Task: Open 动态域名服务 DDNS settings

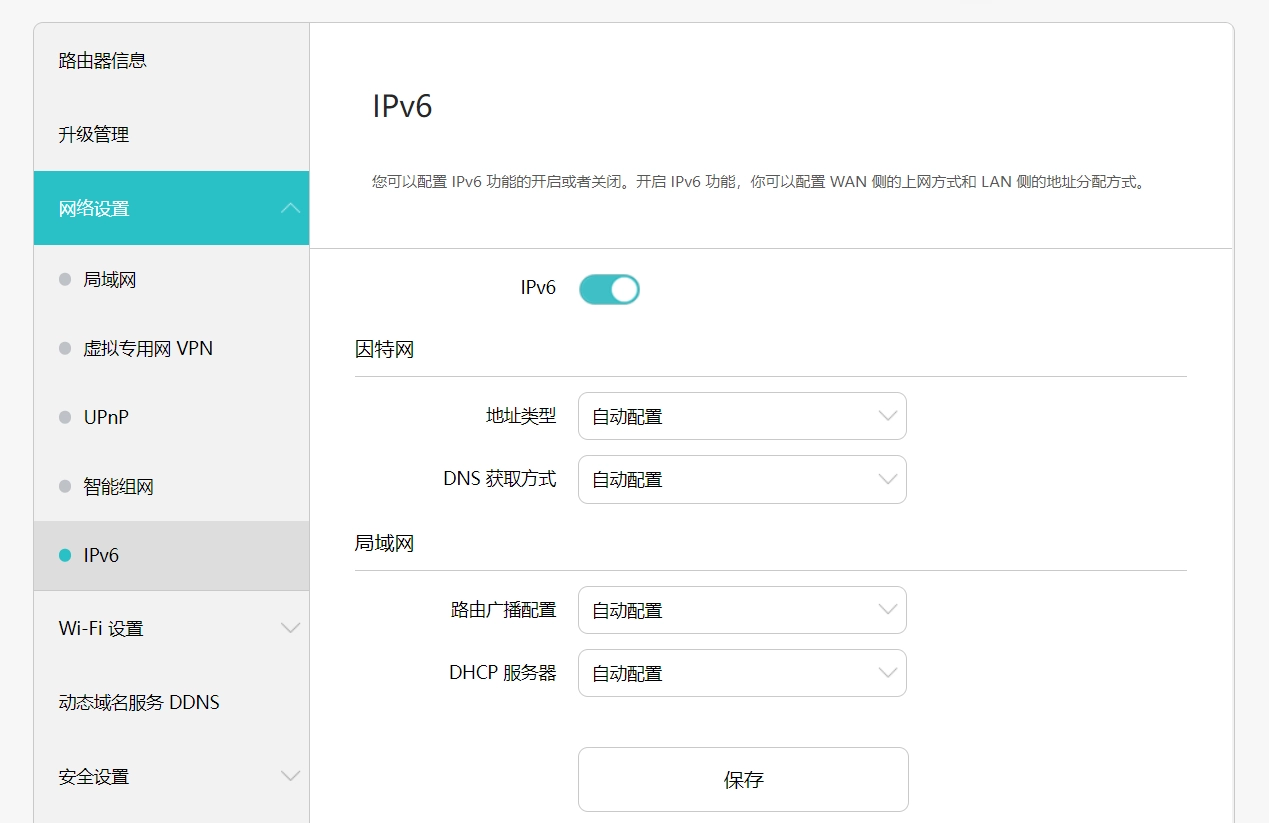Action: click(x=137, y=702)
